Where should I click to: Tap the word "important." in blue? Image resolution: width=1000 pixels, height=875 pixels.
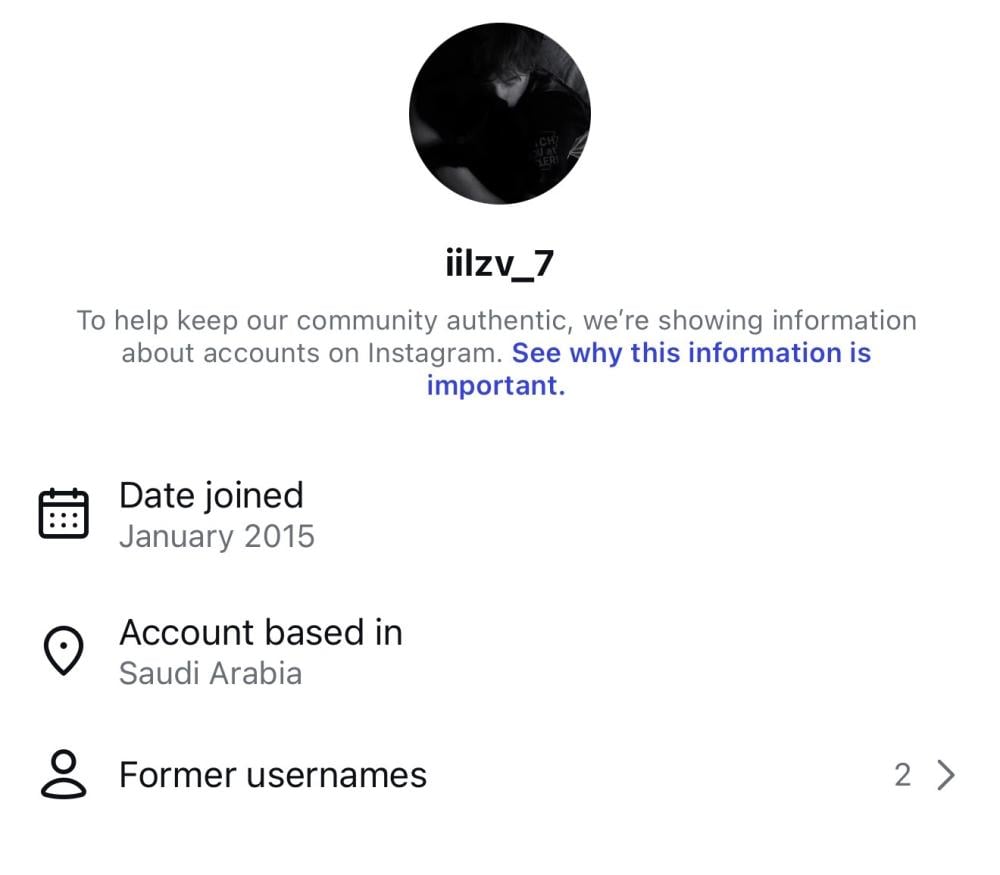coord(496,385)
